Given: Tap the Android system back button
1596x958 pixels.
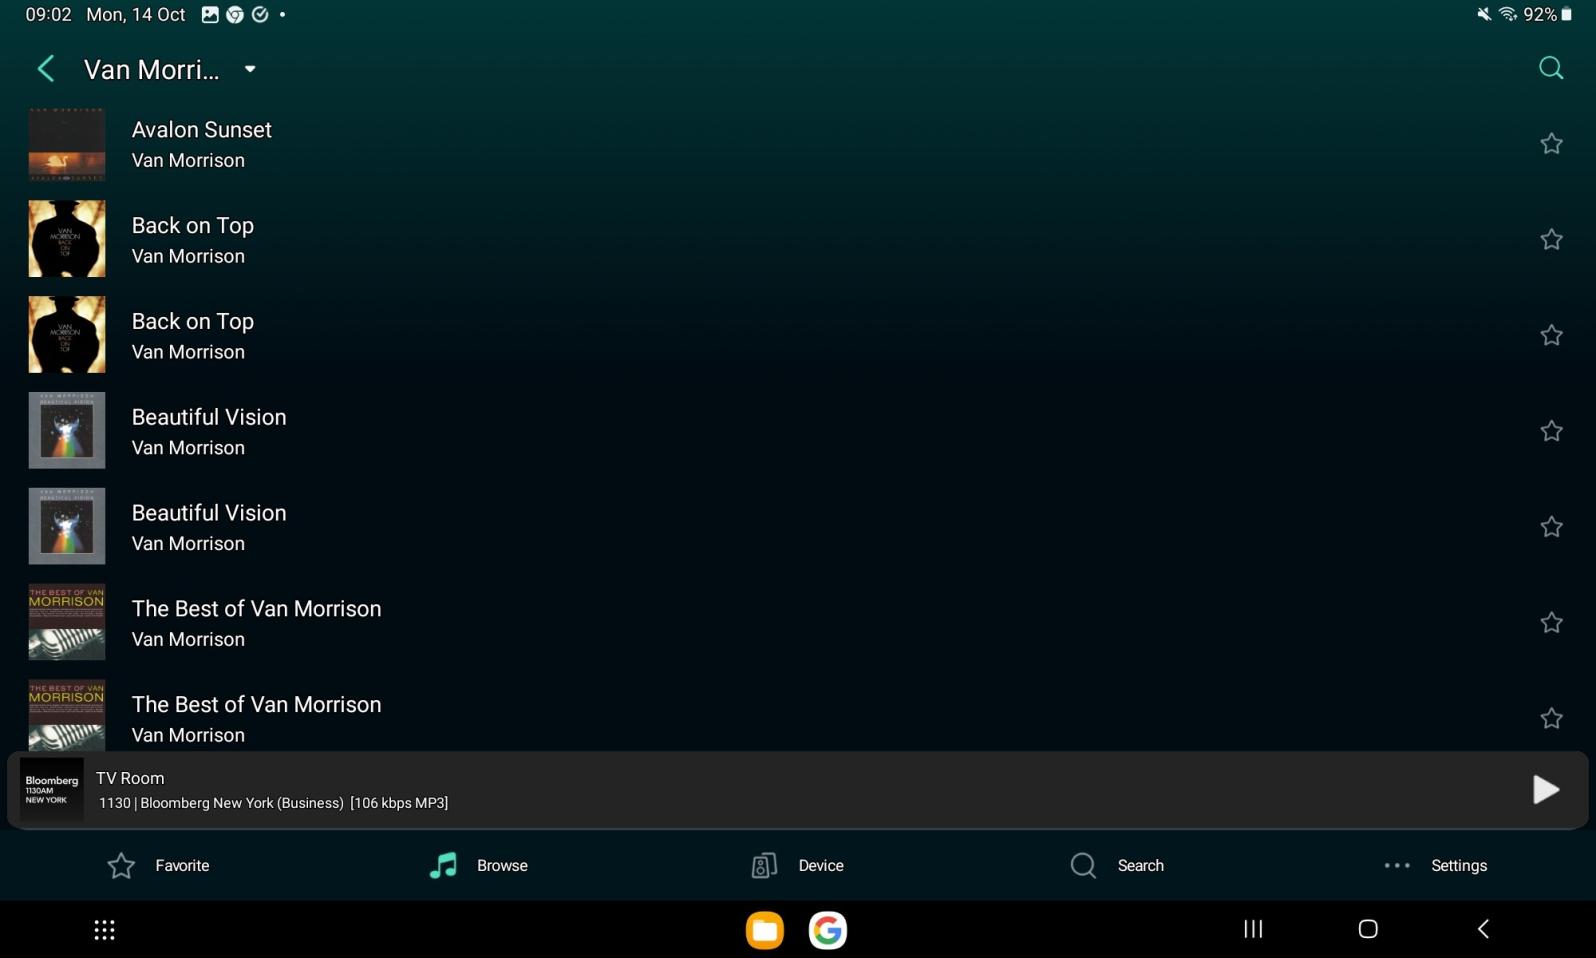Looking at the screenshot, I should (1483, 929).
